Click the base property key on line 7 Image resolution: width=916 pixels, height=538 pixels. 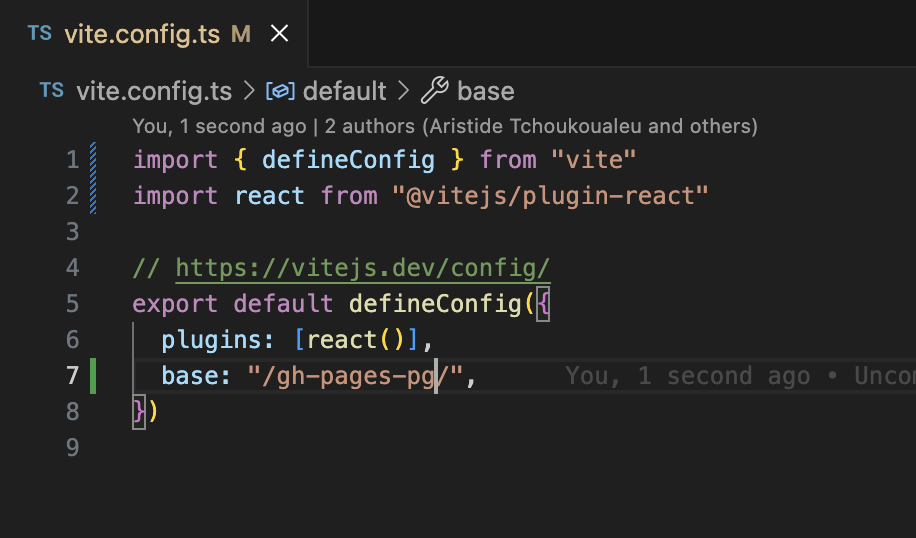point(190,376)
